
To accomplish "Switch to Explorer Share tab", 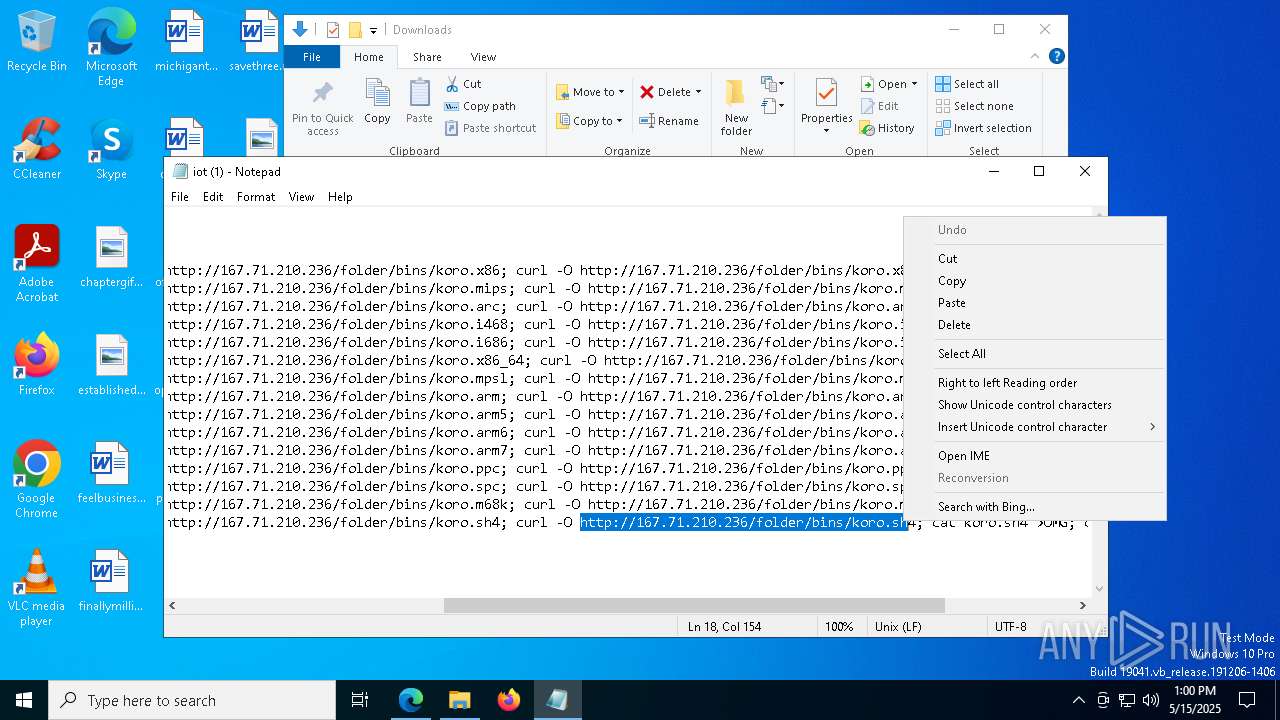I will coord(427,57).
